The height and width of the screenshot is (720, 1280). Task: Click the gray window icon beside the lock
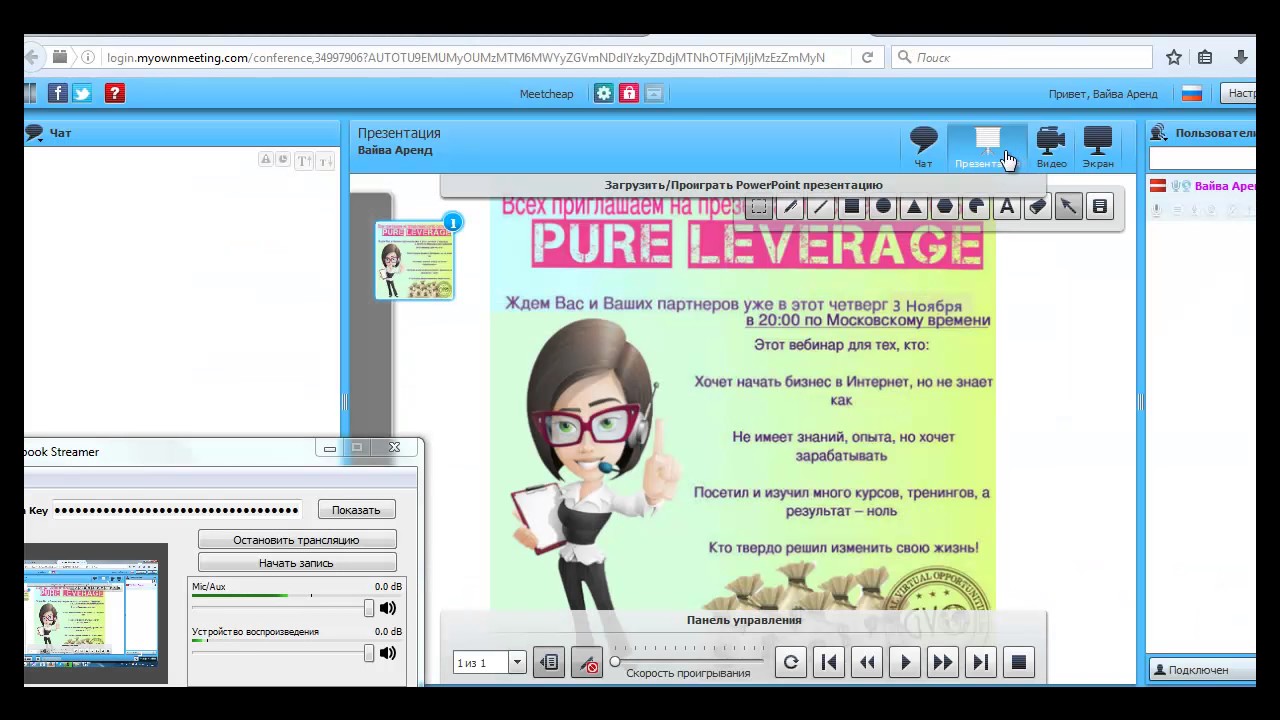[654, 93]
